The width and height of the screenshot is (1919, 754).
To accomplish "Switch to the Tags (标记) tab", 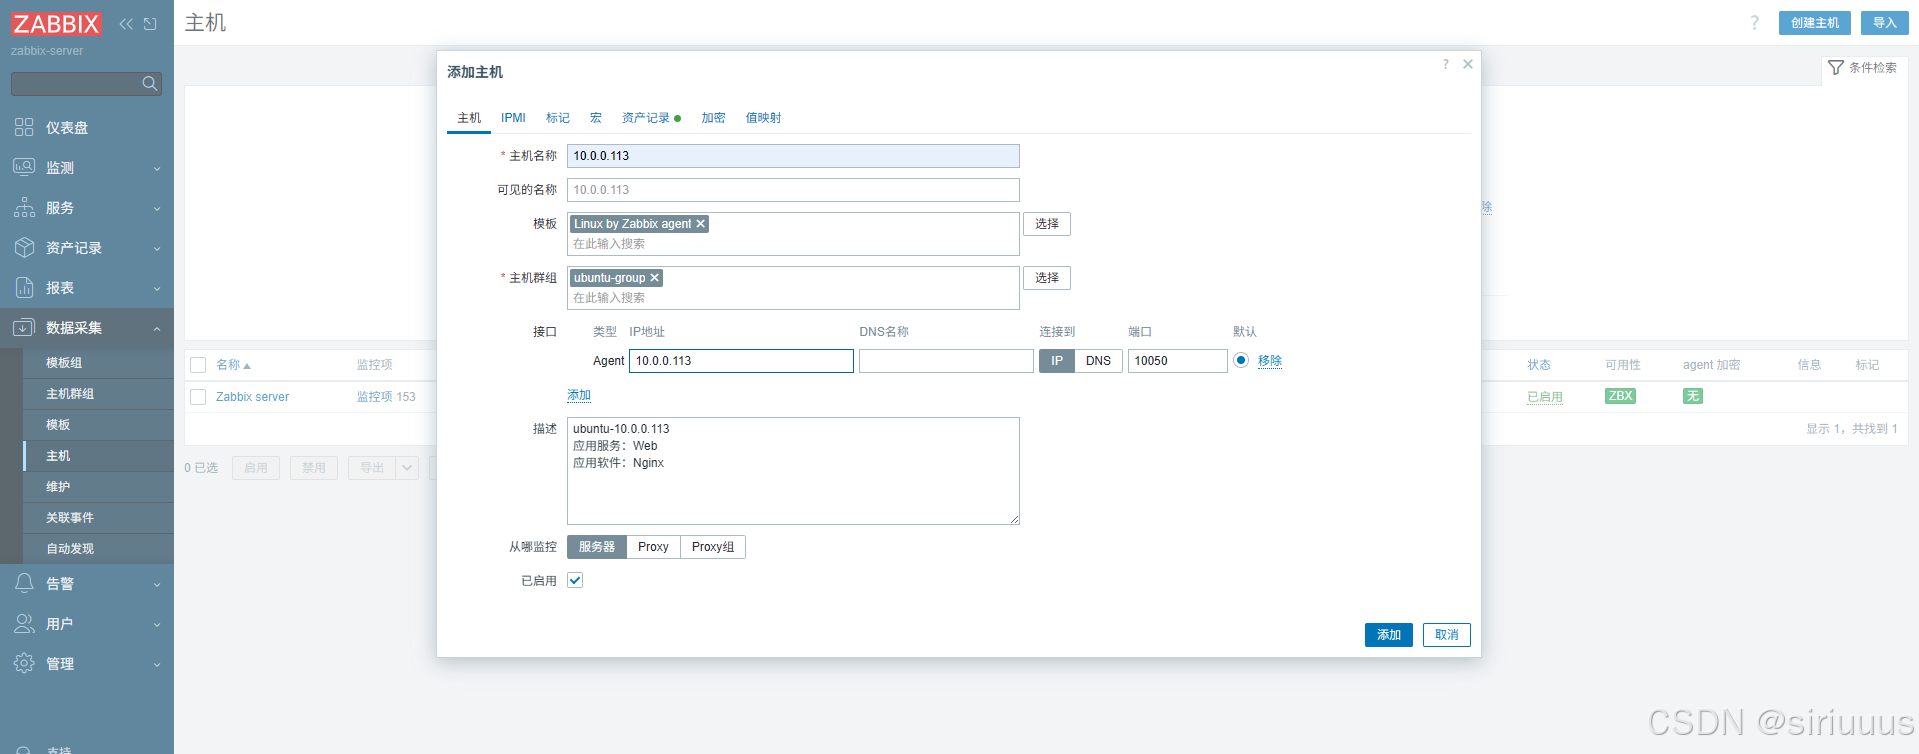I will [558, 118].
